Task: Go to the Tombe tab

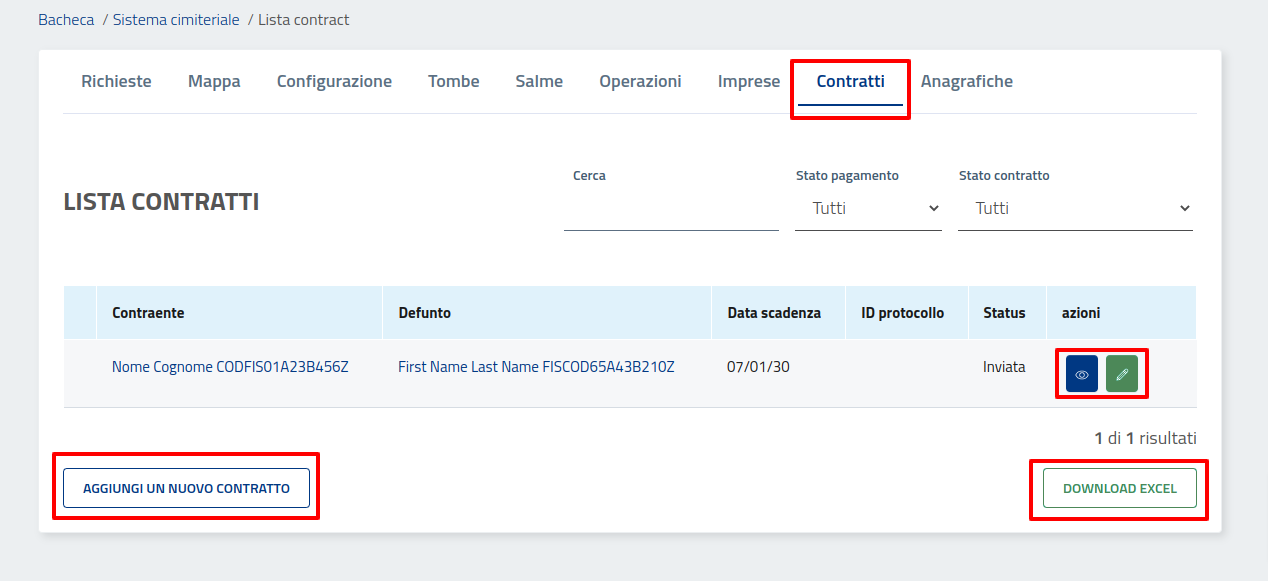Action: 453,82
